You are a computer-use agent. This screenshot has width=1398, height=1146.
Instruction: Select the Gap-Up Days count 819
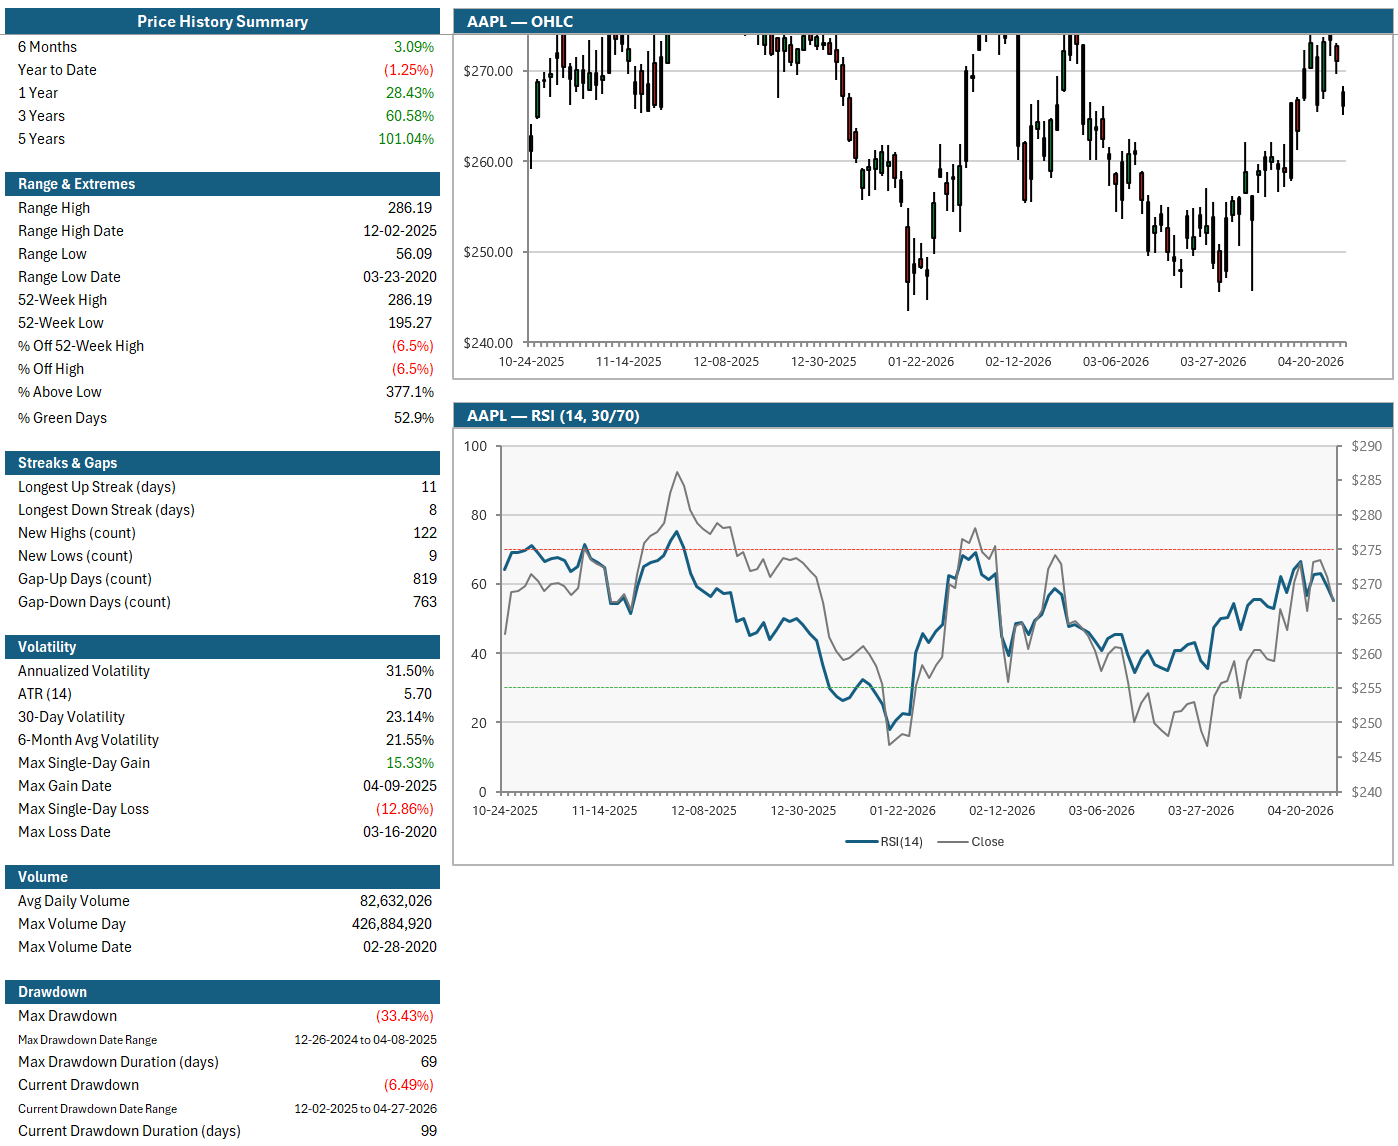coord(425,579)
